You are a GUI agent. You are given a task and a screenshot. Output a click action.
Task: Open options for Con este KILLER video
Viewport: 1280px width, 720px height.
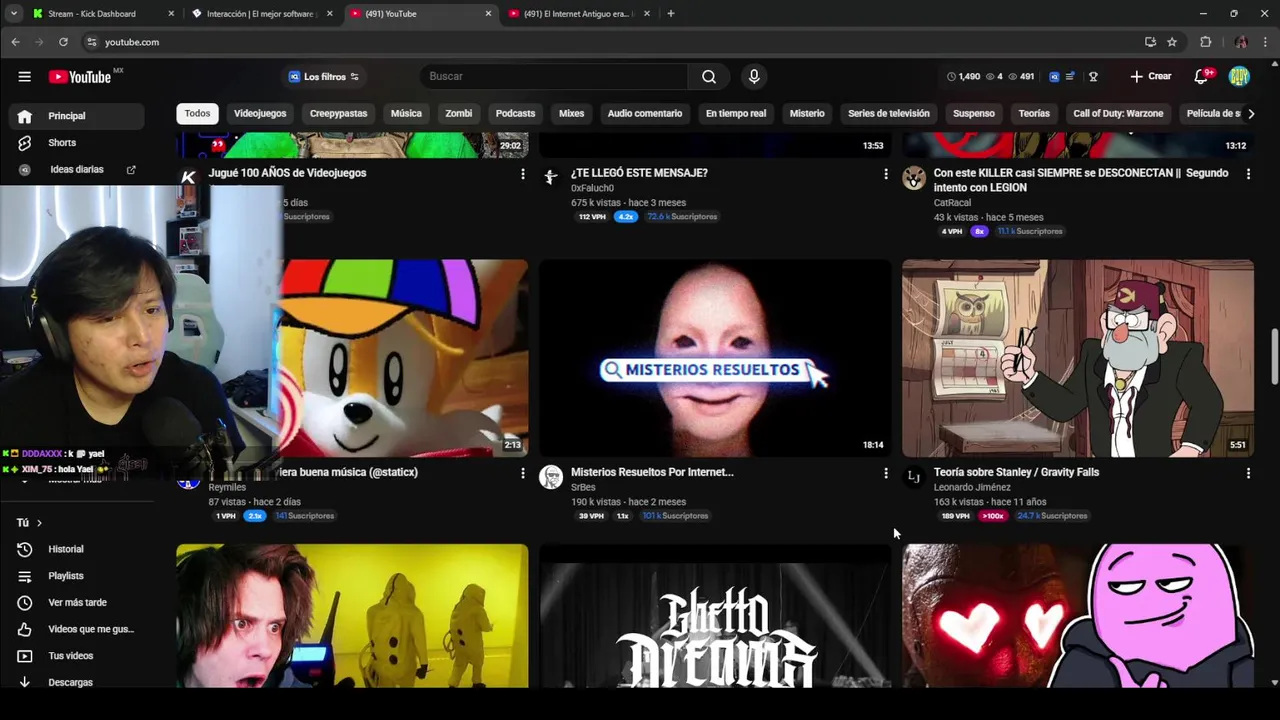tap(1248, 174)
